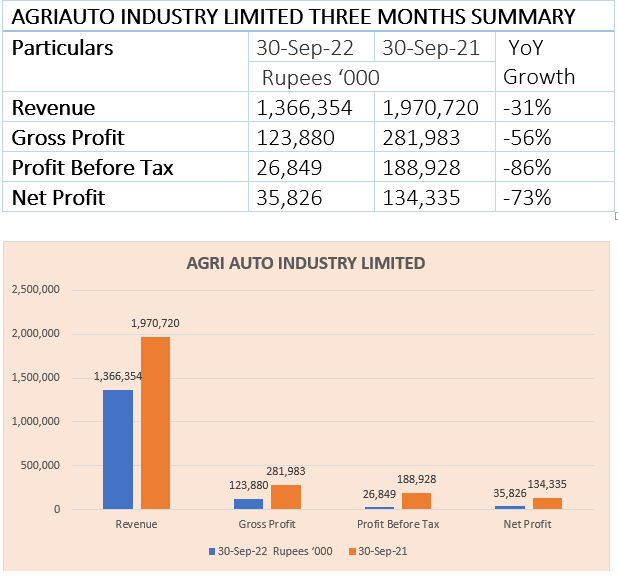Viewport: 618px width, 579px height.
Task: Click the 1,000,000 y-axis label
Action: pyautogui.click(x=35, y=421)
